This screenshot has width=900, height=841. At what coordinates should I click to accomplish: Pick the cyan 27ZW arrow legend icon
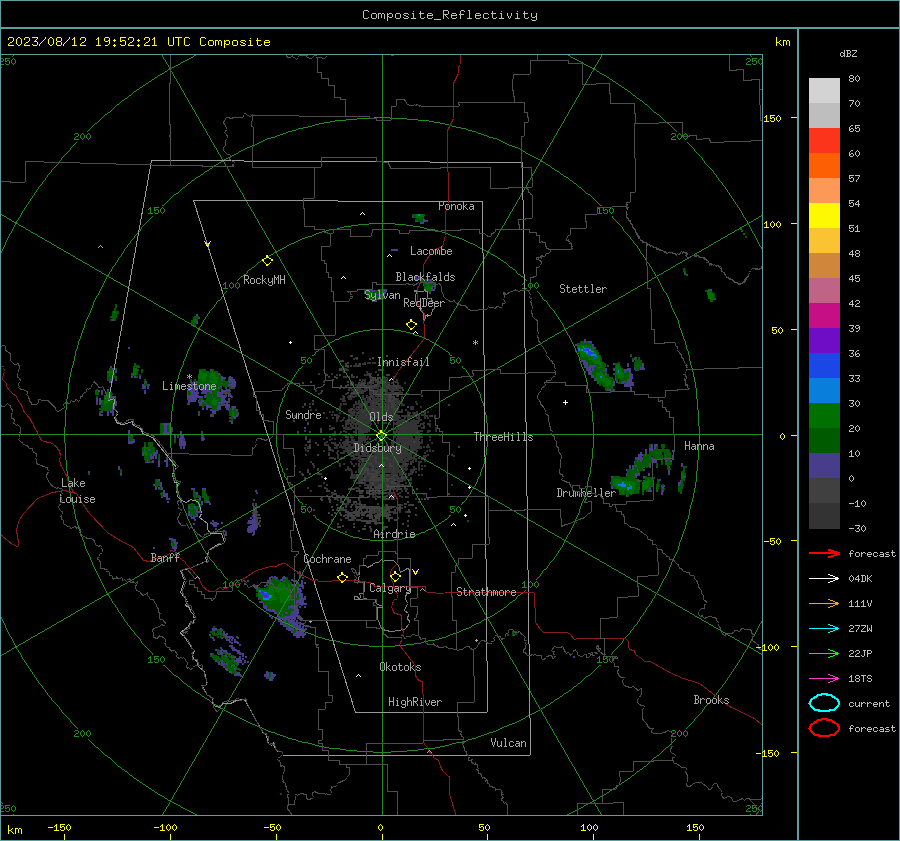pos(824,629)
